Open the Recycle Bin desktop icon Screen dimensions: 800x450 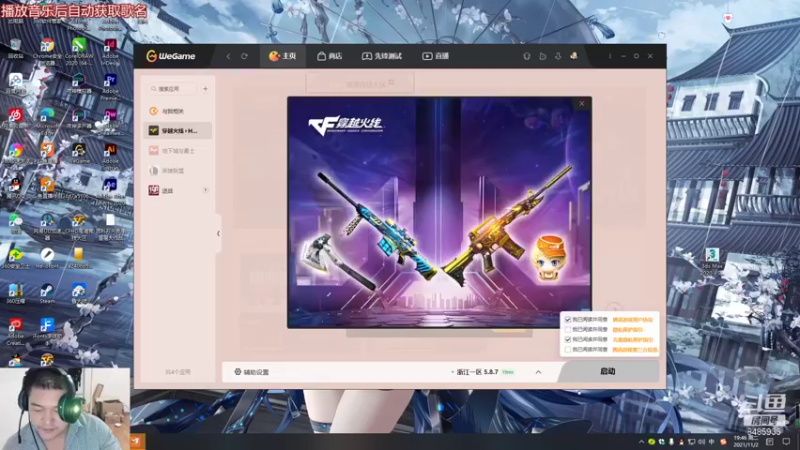[x=15, y=48]
